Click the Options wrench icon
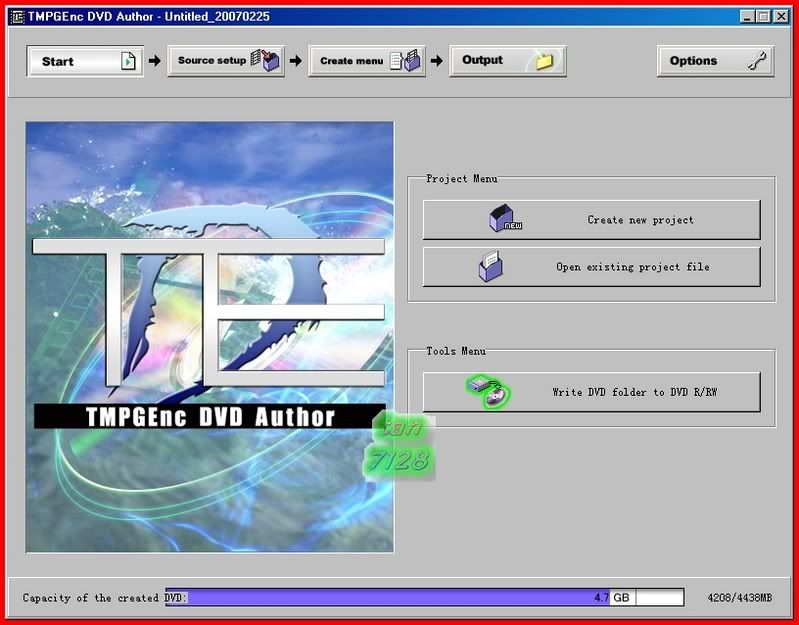The width and height of the screenshot is (799, 625). pos(757,61)
